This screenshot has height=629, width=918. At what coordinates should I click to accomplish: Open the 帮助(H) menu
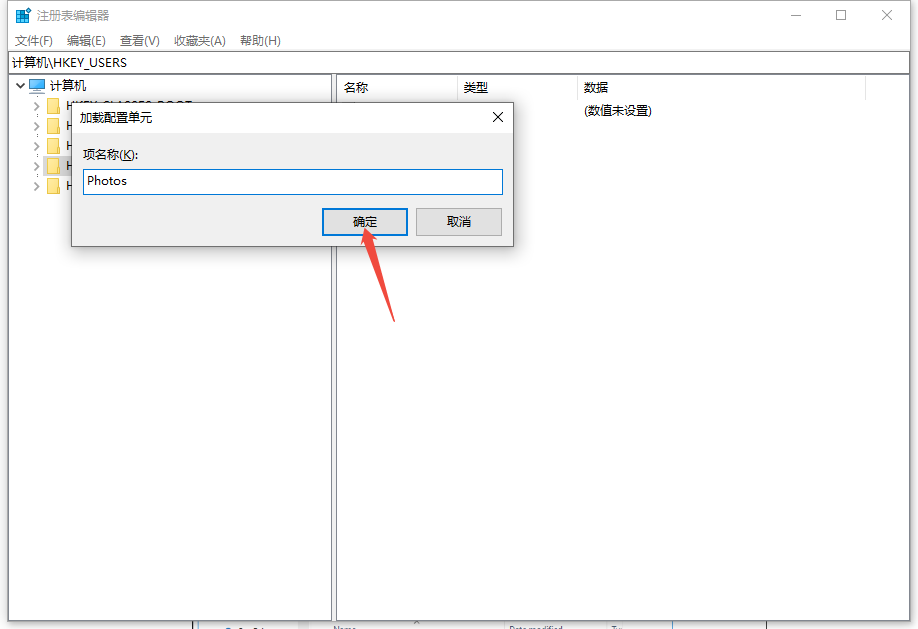click(x=260, y=41)
